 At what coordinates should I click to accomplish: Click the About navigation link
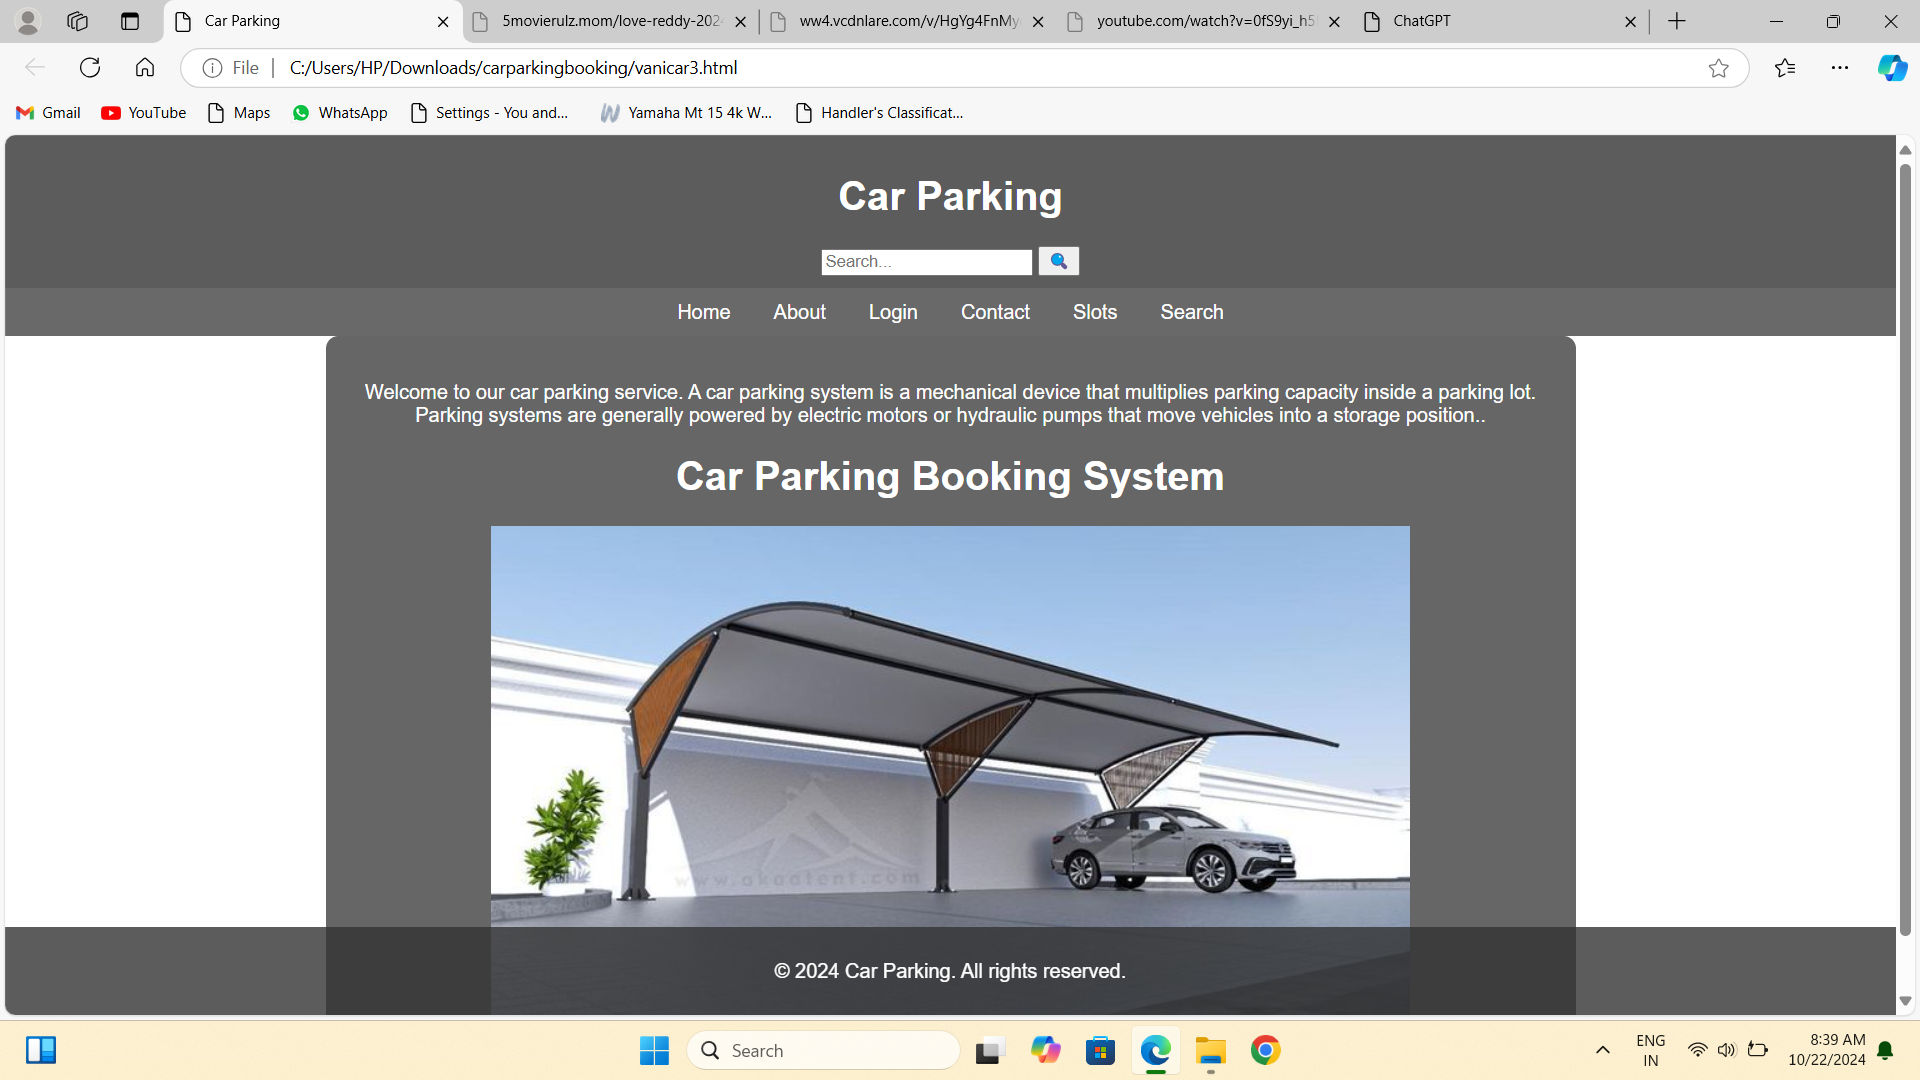(x=799, y=312)
